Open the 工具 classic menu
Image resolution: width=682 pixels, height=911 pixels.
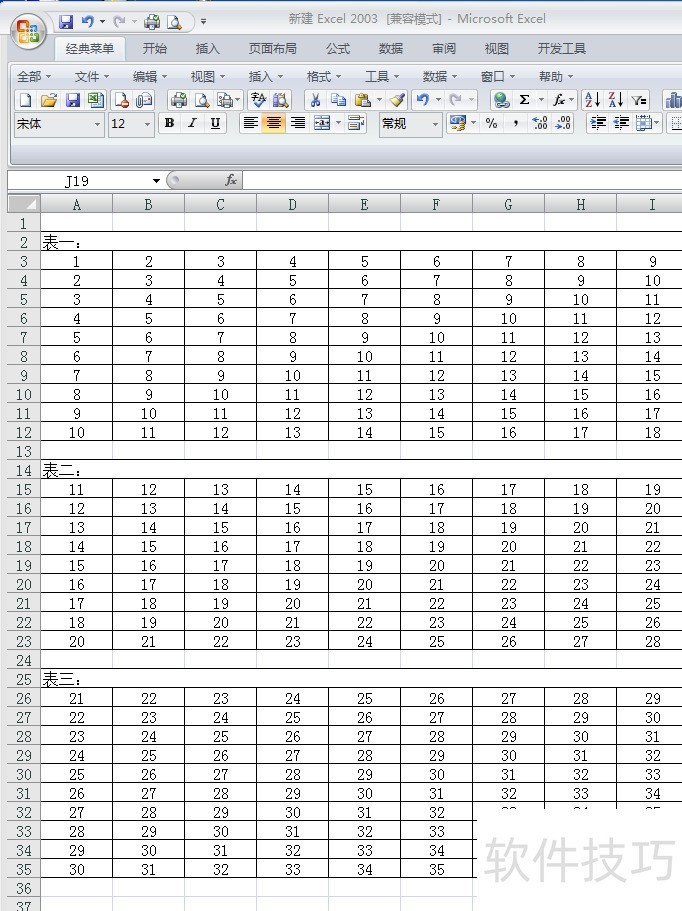click(382, 77)
